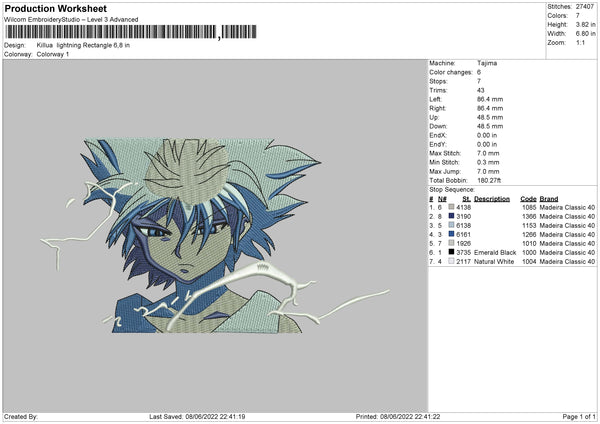This screenshot has height=424, width=600.
Task: Click the Right value 86.4 mm
Action: (490, 108)
